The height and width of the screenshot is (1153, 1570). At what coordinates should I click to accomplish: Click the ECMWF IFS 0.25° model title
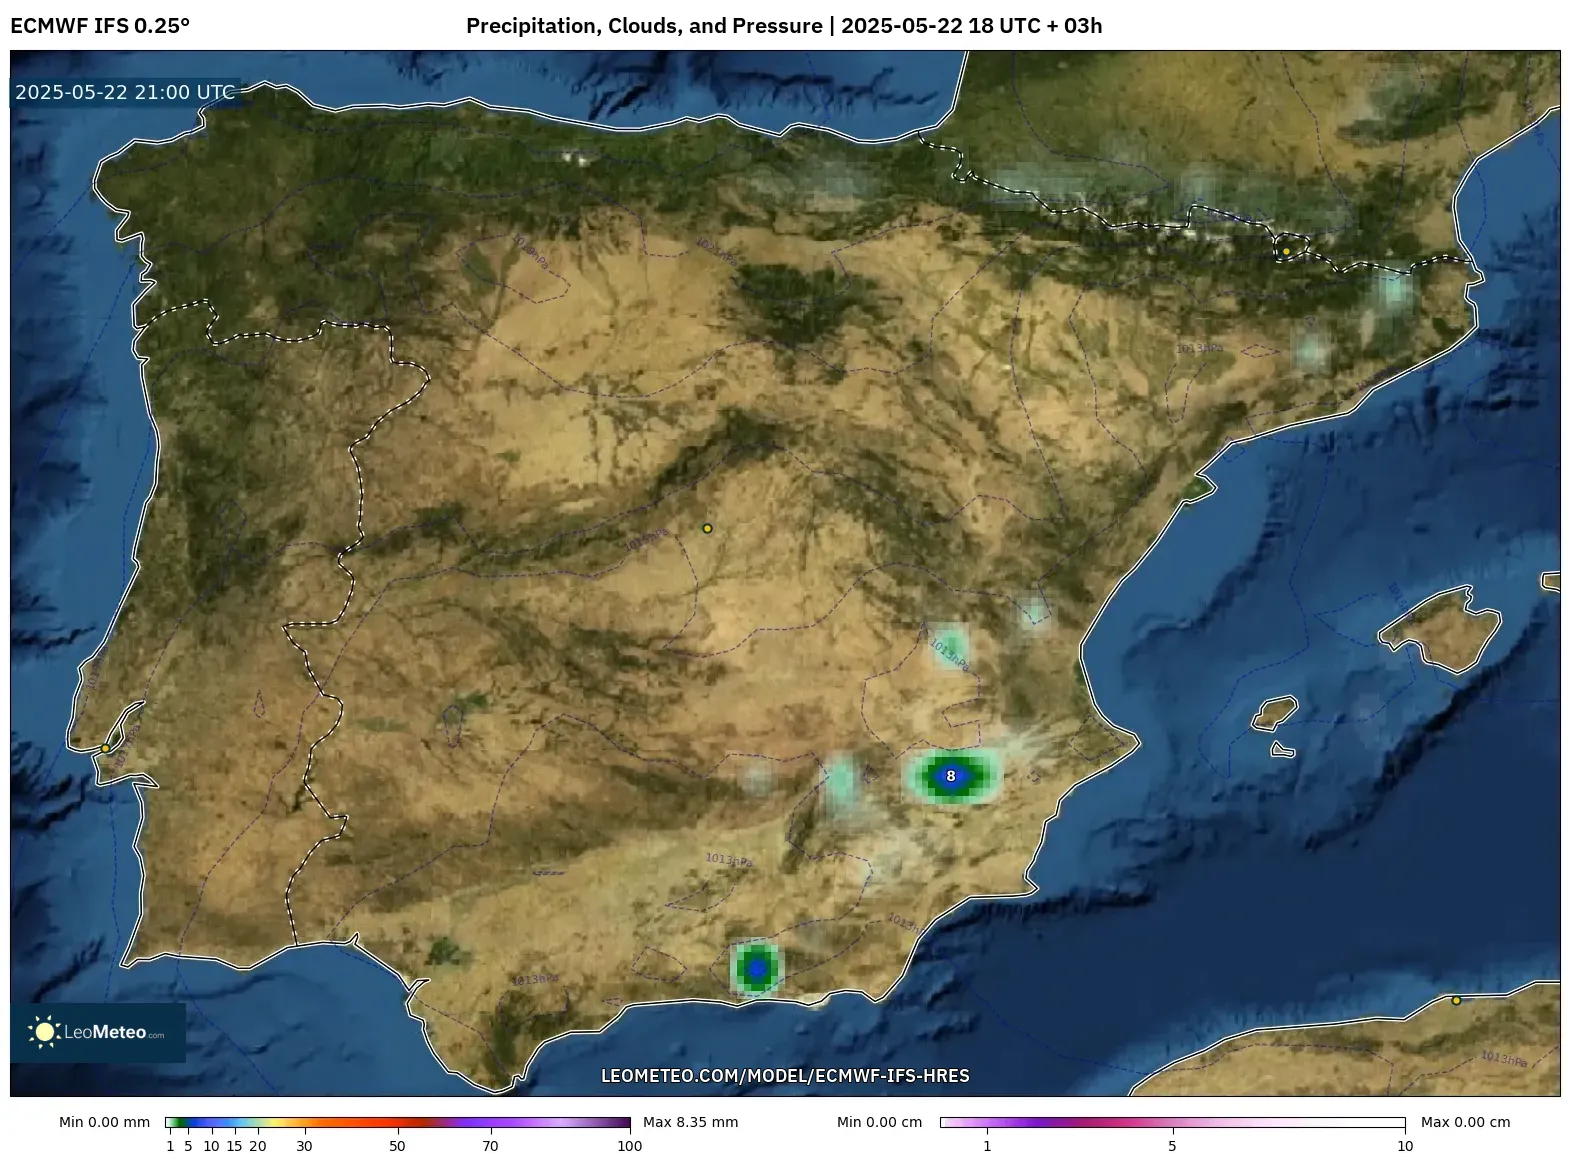(100, 26)
